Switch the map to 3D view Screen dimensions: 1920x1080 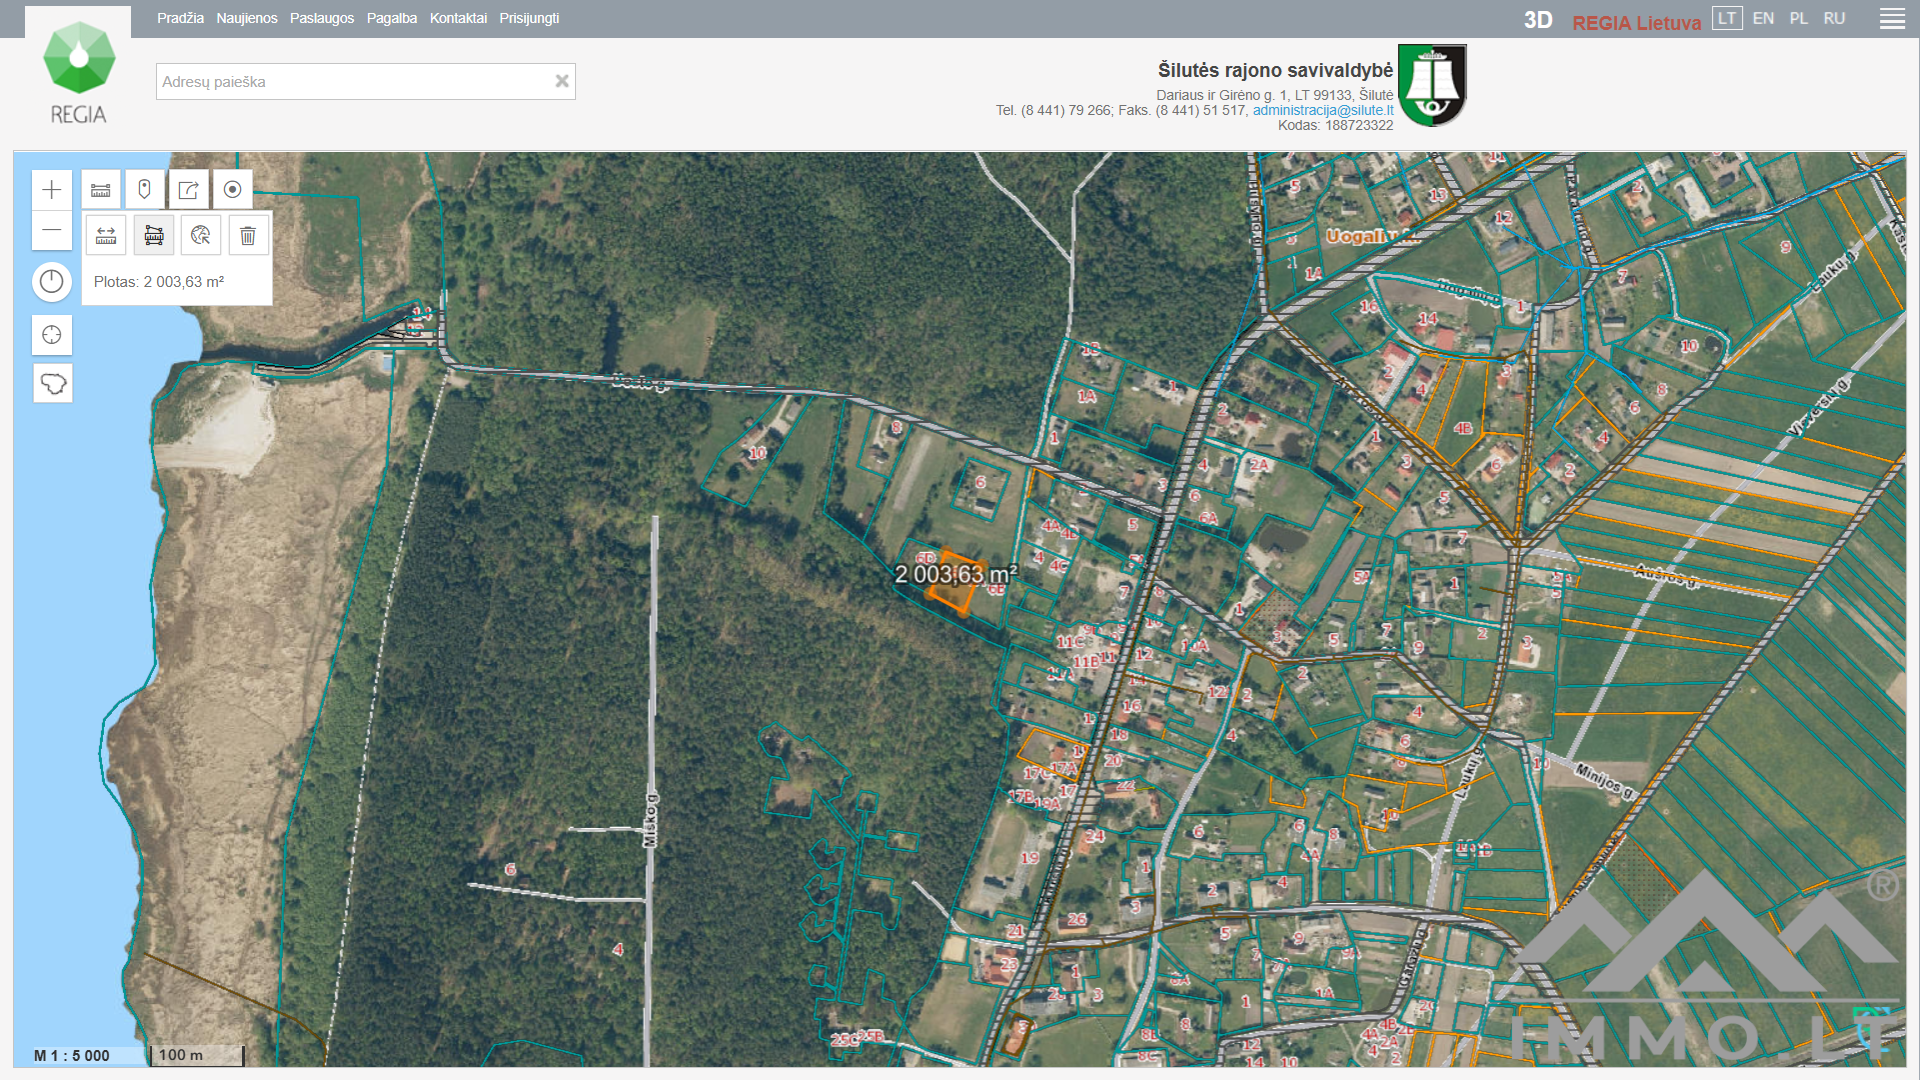click(1537, 20)
